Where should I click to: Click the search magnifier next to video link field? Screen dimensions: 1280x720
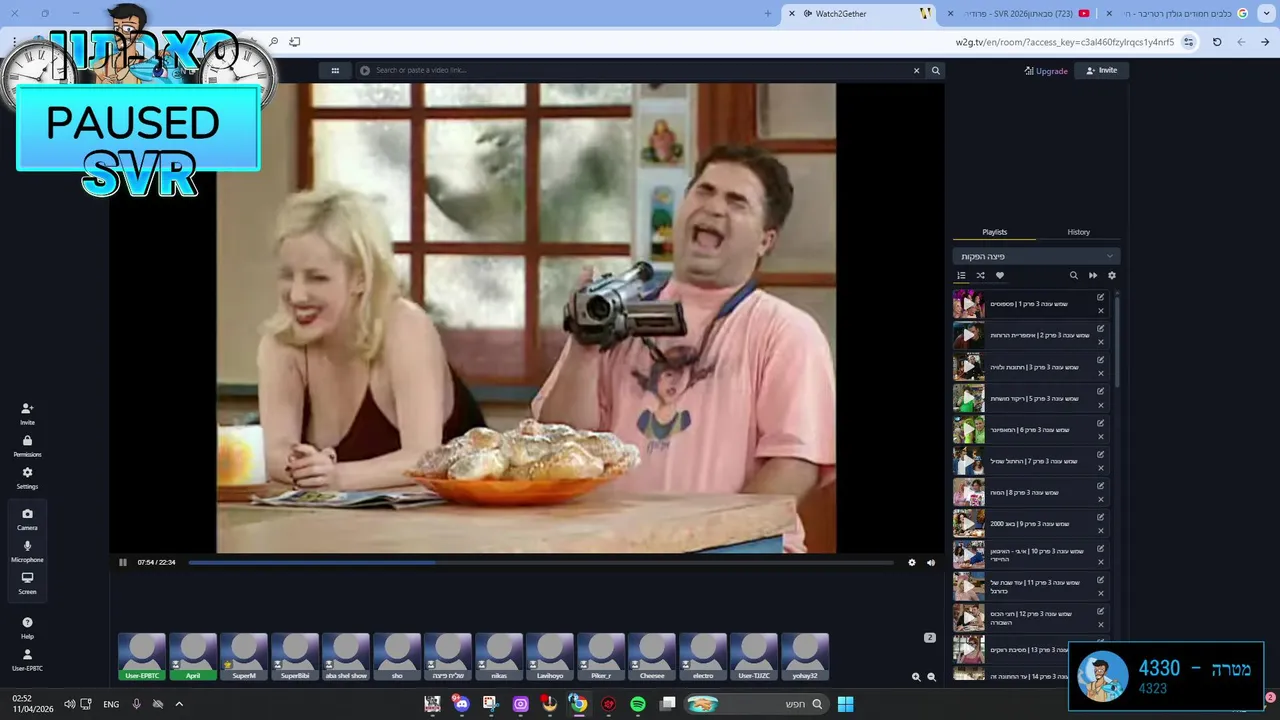[x=936, y=71]
